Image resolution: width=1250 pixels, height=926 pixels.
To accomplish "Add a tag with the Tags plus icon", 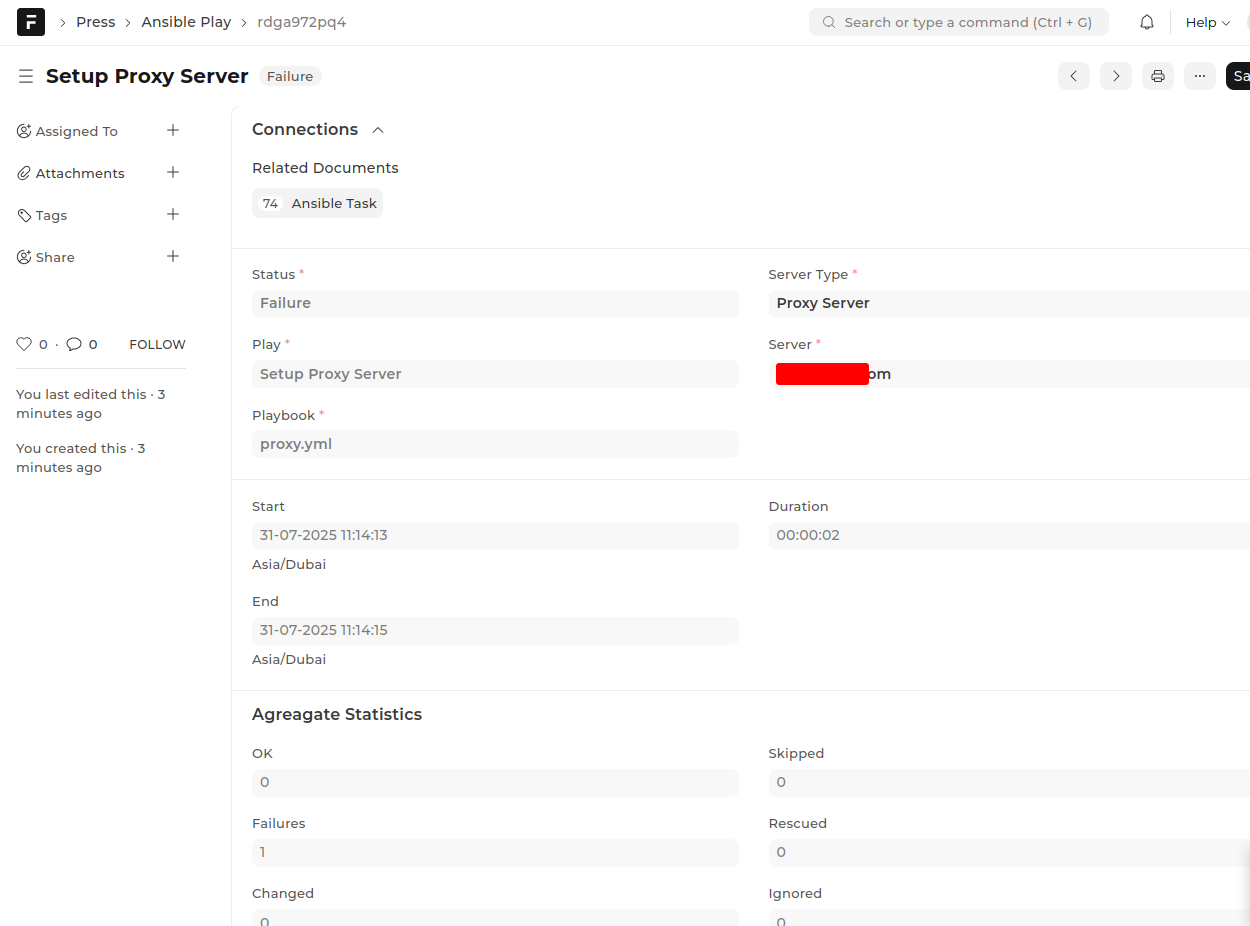I will (172, 214).
